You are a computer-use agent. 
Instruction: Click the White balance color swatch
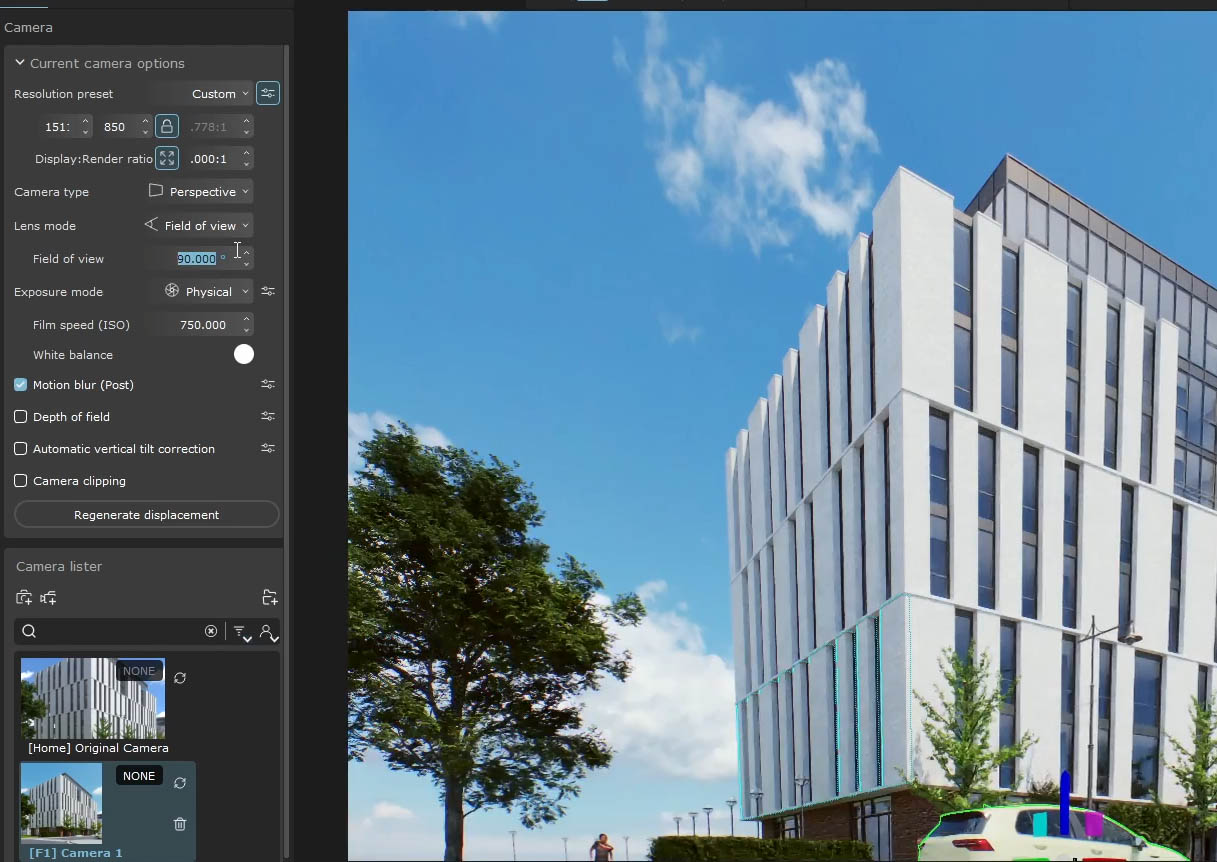click(244, 354)
